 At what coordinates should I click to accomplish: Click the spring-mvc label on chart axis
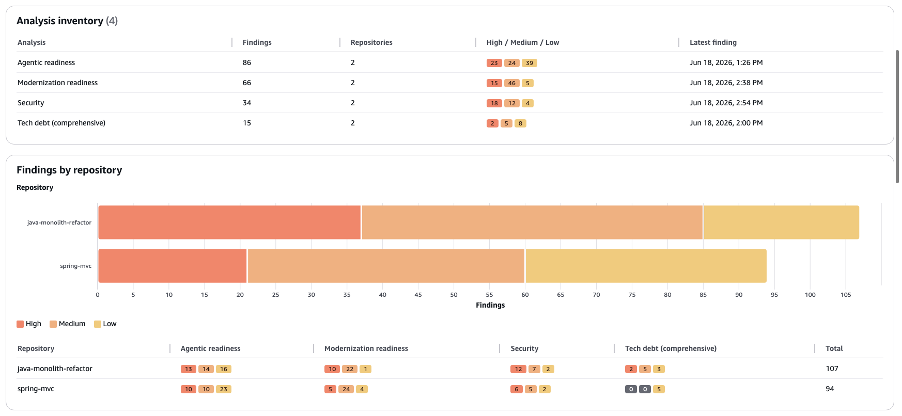[76, 266]
